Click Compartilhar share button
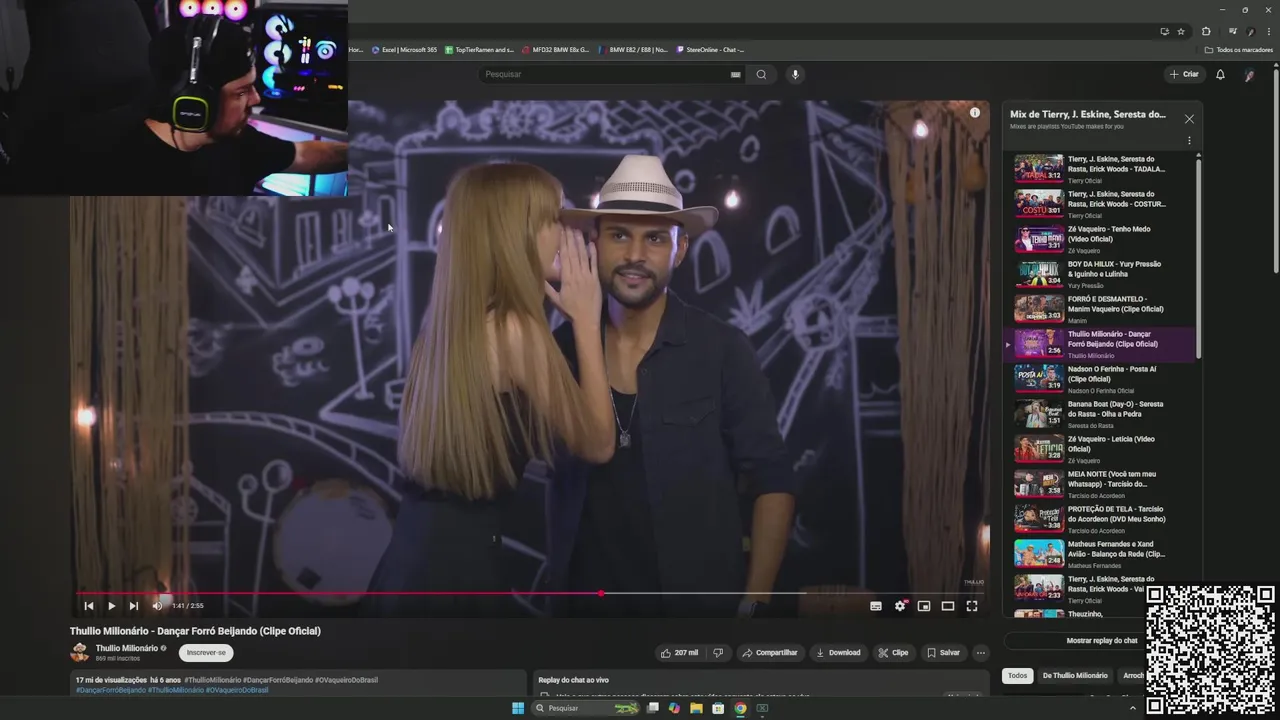This screenshot has height=720, width=1280. pos(769,653)
